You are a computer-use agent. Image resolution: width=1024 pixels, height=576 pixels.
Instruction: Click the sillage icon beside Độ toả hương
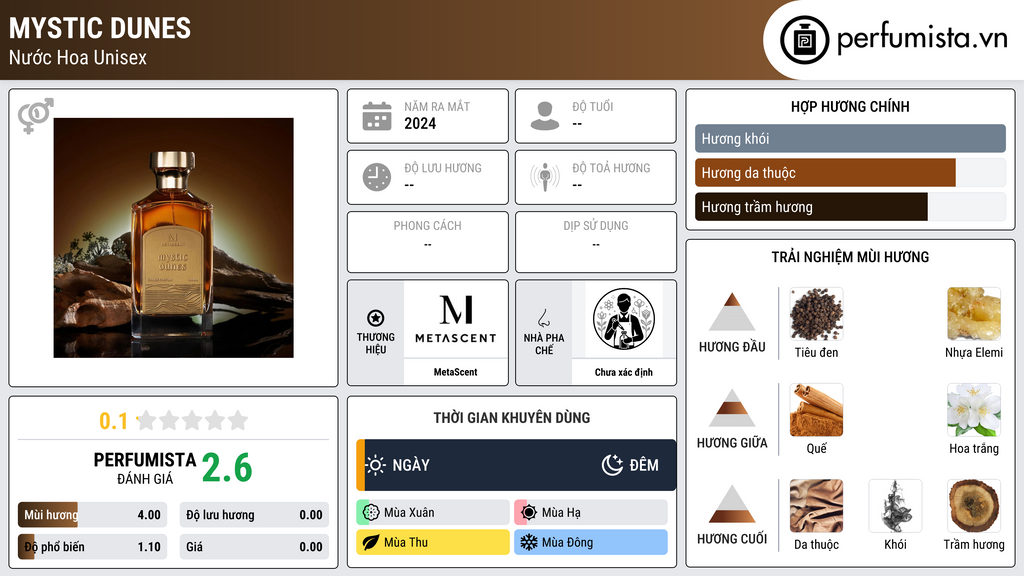(x=545, y=177)
